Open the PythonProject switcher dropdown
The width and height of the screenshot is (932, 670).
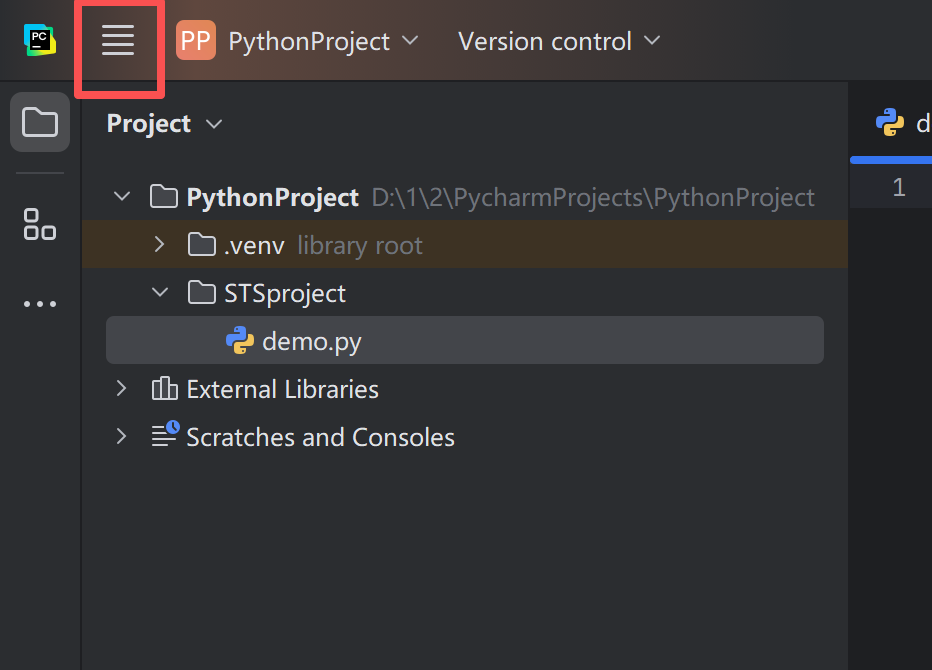pyautogui.click(x=409, y=41)
